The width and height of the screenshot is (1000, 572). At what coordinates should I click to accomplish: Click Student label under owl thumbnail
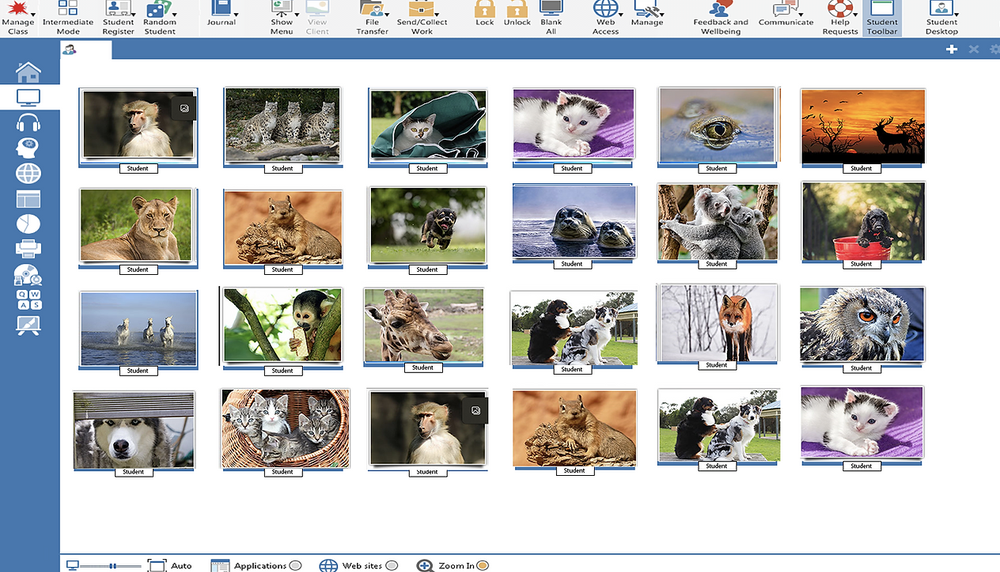coord(861,368)
